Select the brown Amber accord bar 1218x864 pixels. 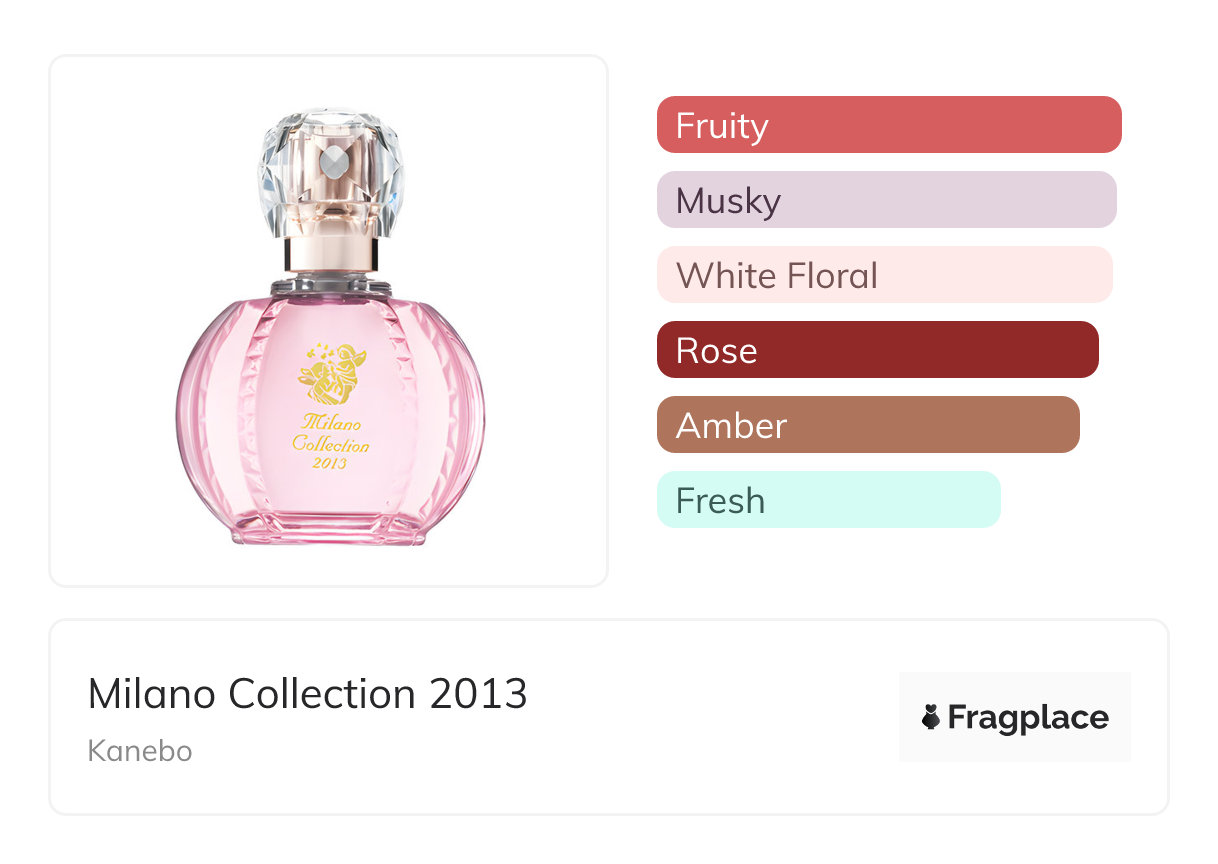868,425
